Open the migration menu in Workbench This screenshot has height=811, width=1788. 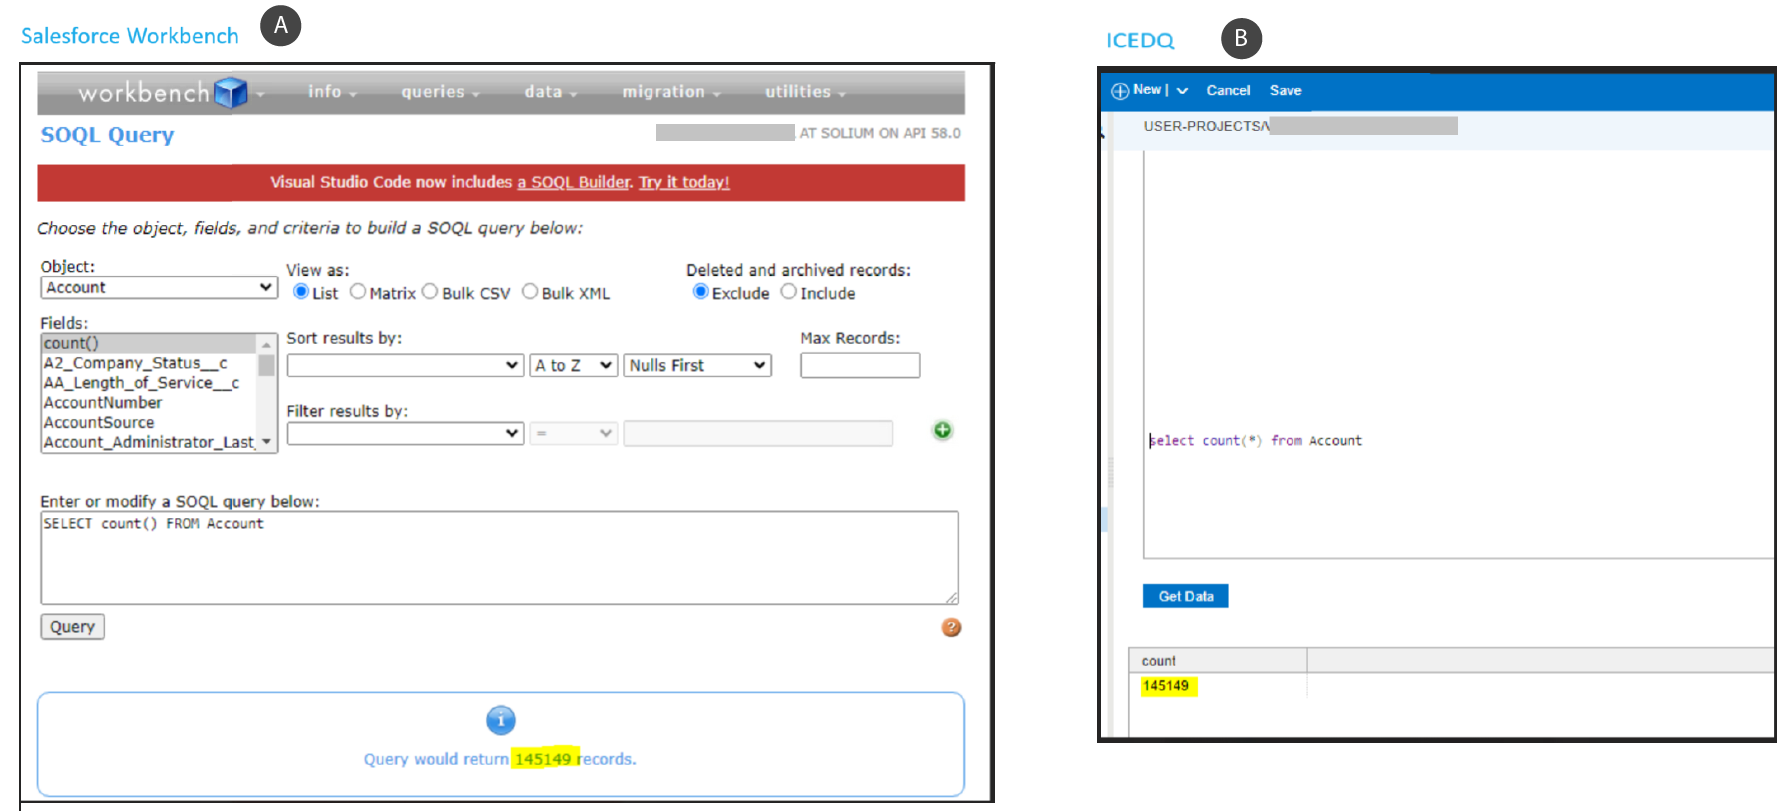coord(671,92)
